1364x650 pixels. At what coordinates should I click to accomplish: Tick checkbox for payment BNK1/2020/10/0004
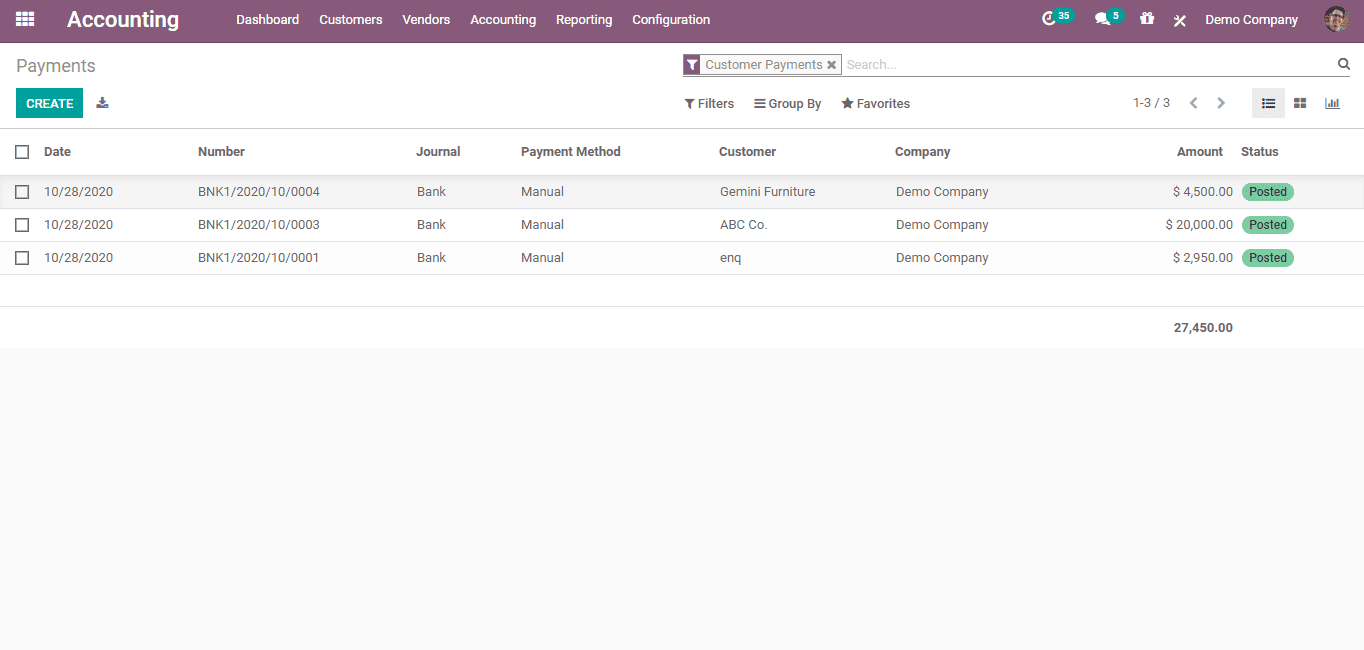(x=22, y=192)
